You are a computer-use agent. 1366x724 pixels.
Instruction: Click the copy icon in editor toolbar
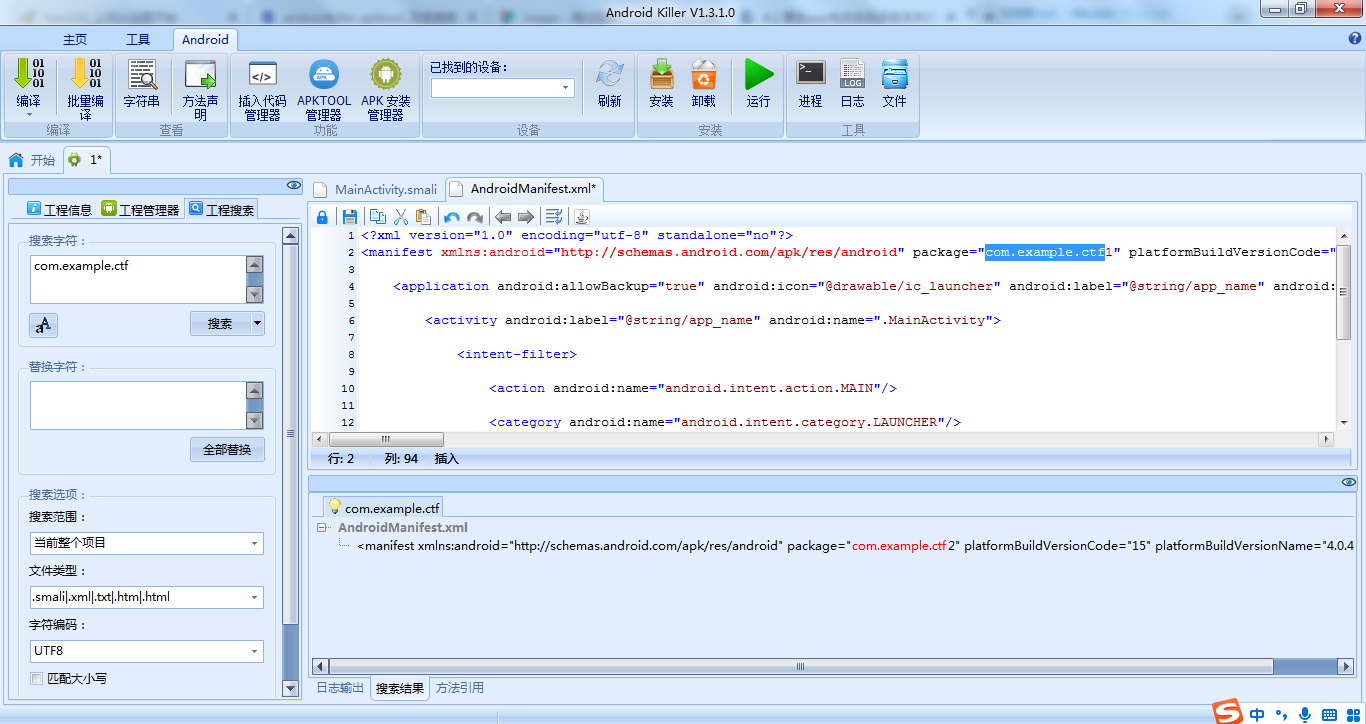[378, 217]
